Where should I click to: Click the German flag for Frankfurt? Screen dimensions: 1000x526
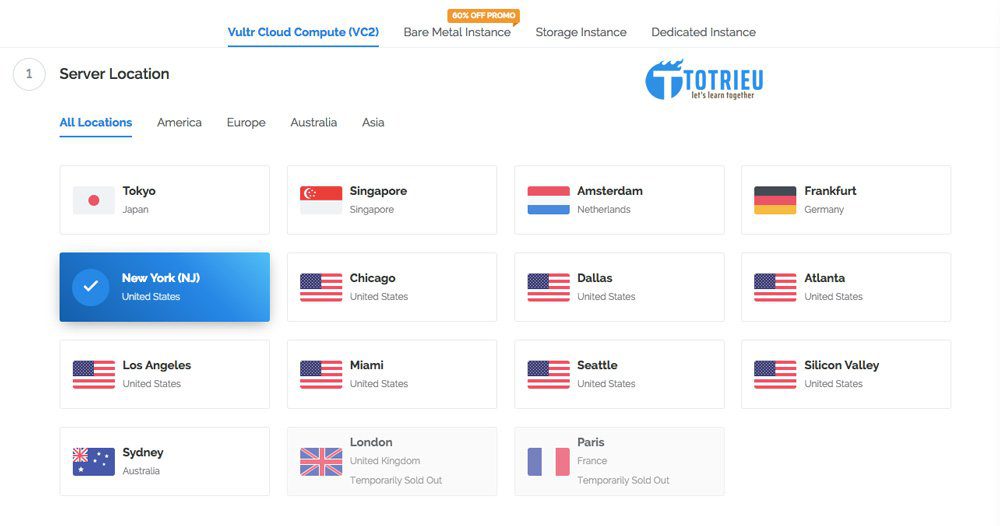(775, 200)
